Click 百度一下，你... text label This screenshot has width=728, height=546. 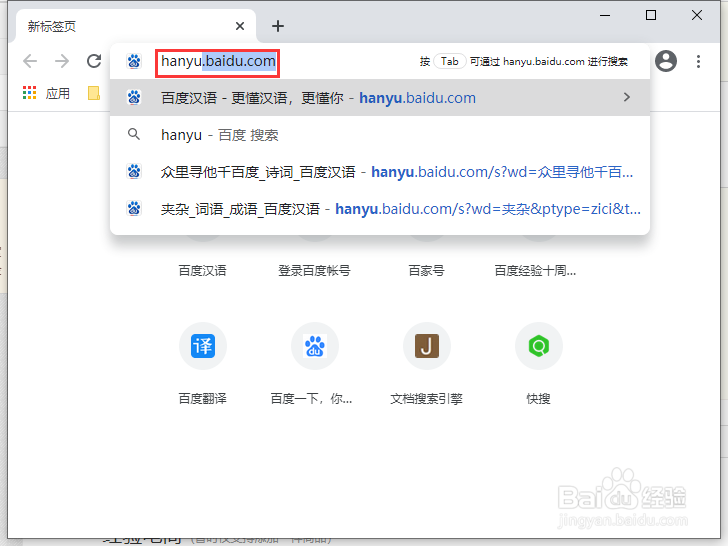(312, 398)
